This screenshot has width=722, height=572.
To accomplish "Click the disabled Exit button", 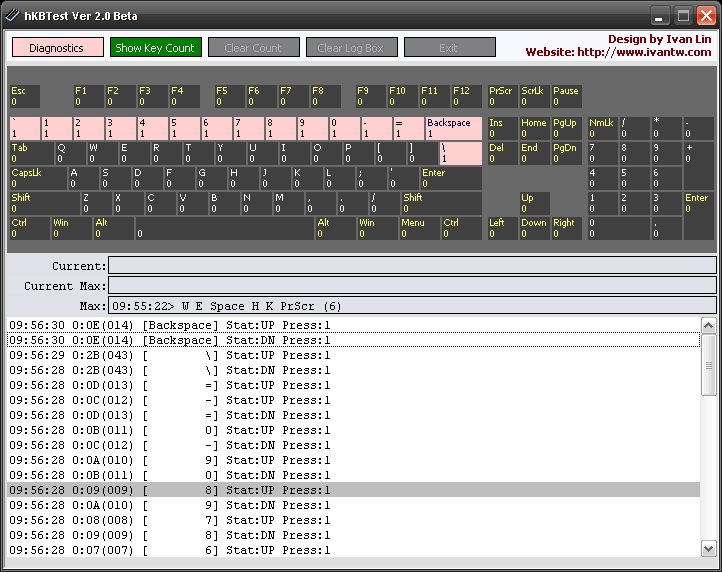I will [449, 48].
